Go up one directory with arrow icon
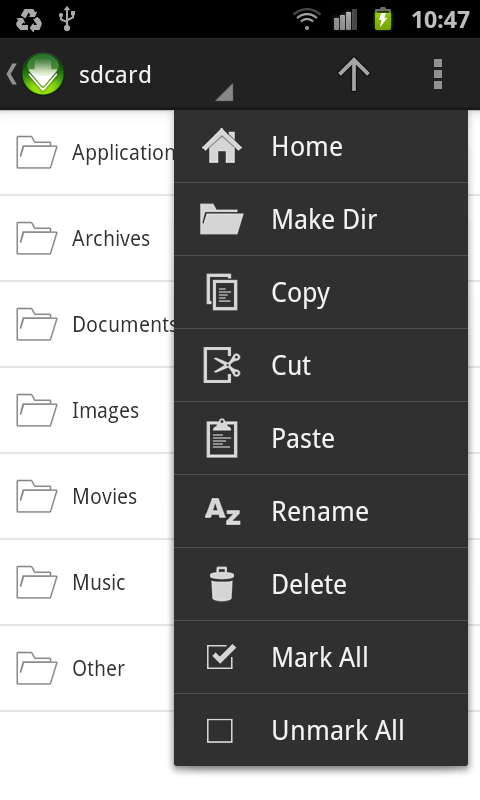This screenshot has height=800, width=480. [353, 74]
